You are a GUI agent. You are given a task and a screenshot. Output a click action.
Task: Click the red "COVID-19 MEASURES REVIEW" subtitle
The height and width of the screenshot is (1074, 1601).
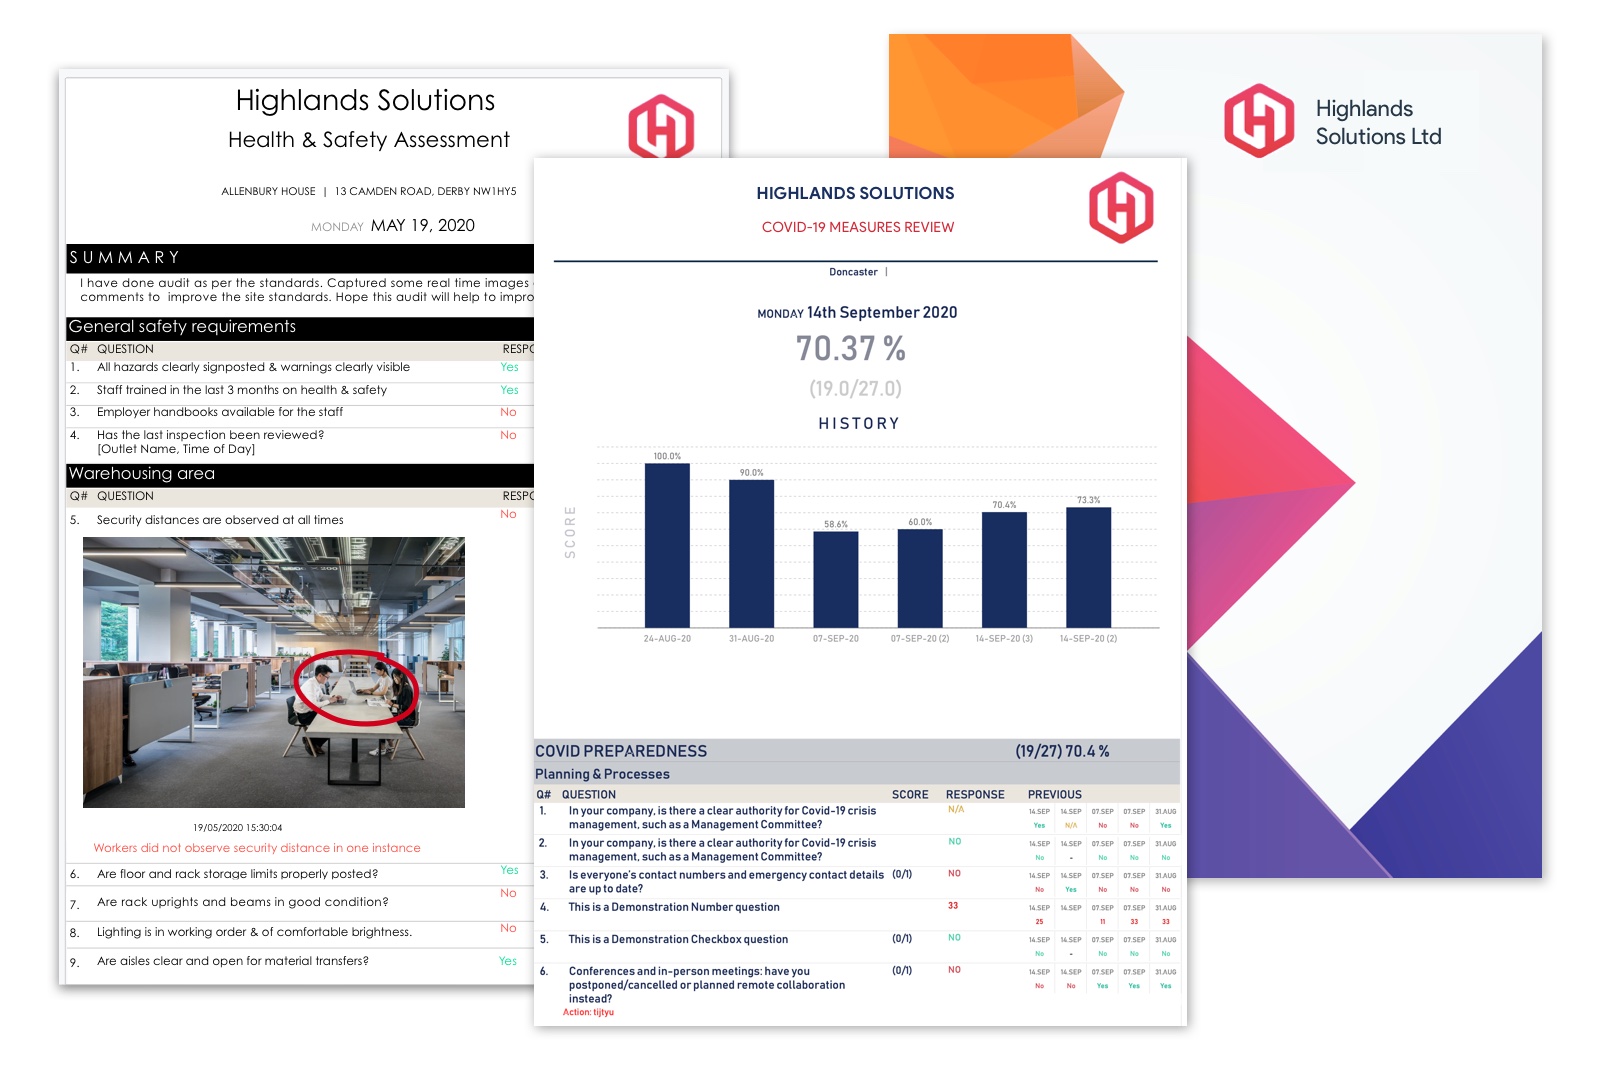(858, 227)
